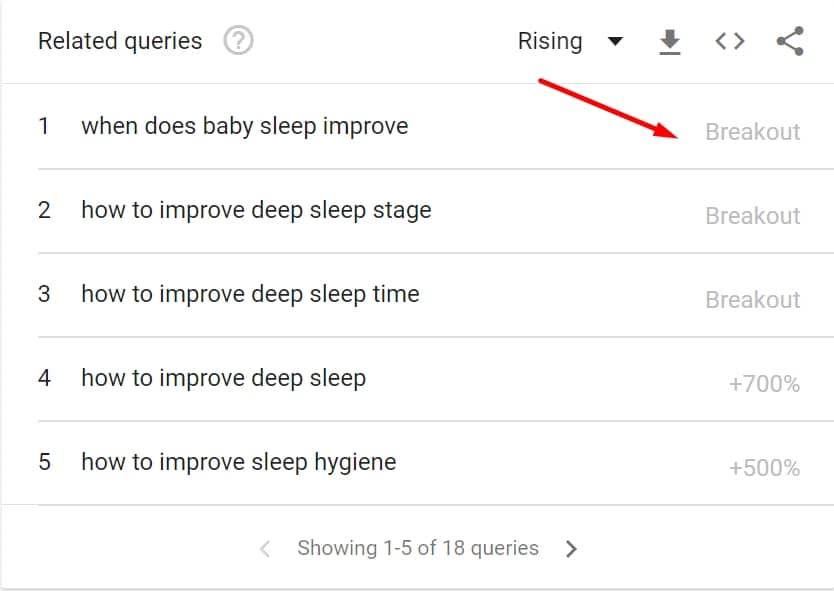Open "how to improve sleep hygiene" query
The image size is (834, 591).
coord(238,463)
